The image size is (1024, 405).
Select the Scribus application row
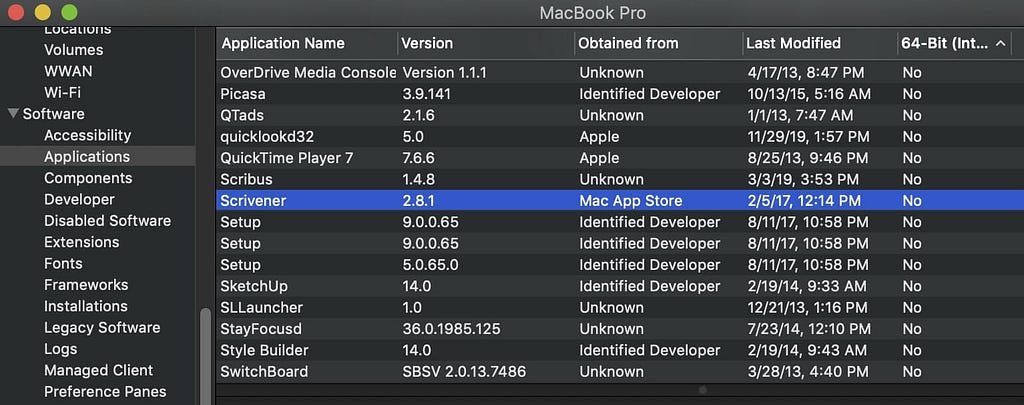click(x=620, y=180)
